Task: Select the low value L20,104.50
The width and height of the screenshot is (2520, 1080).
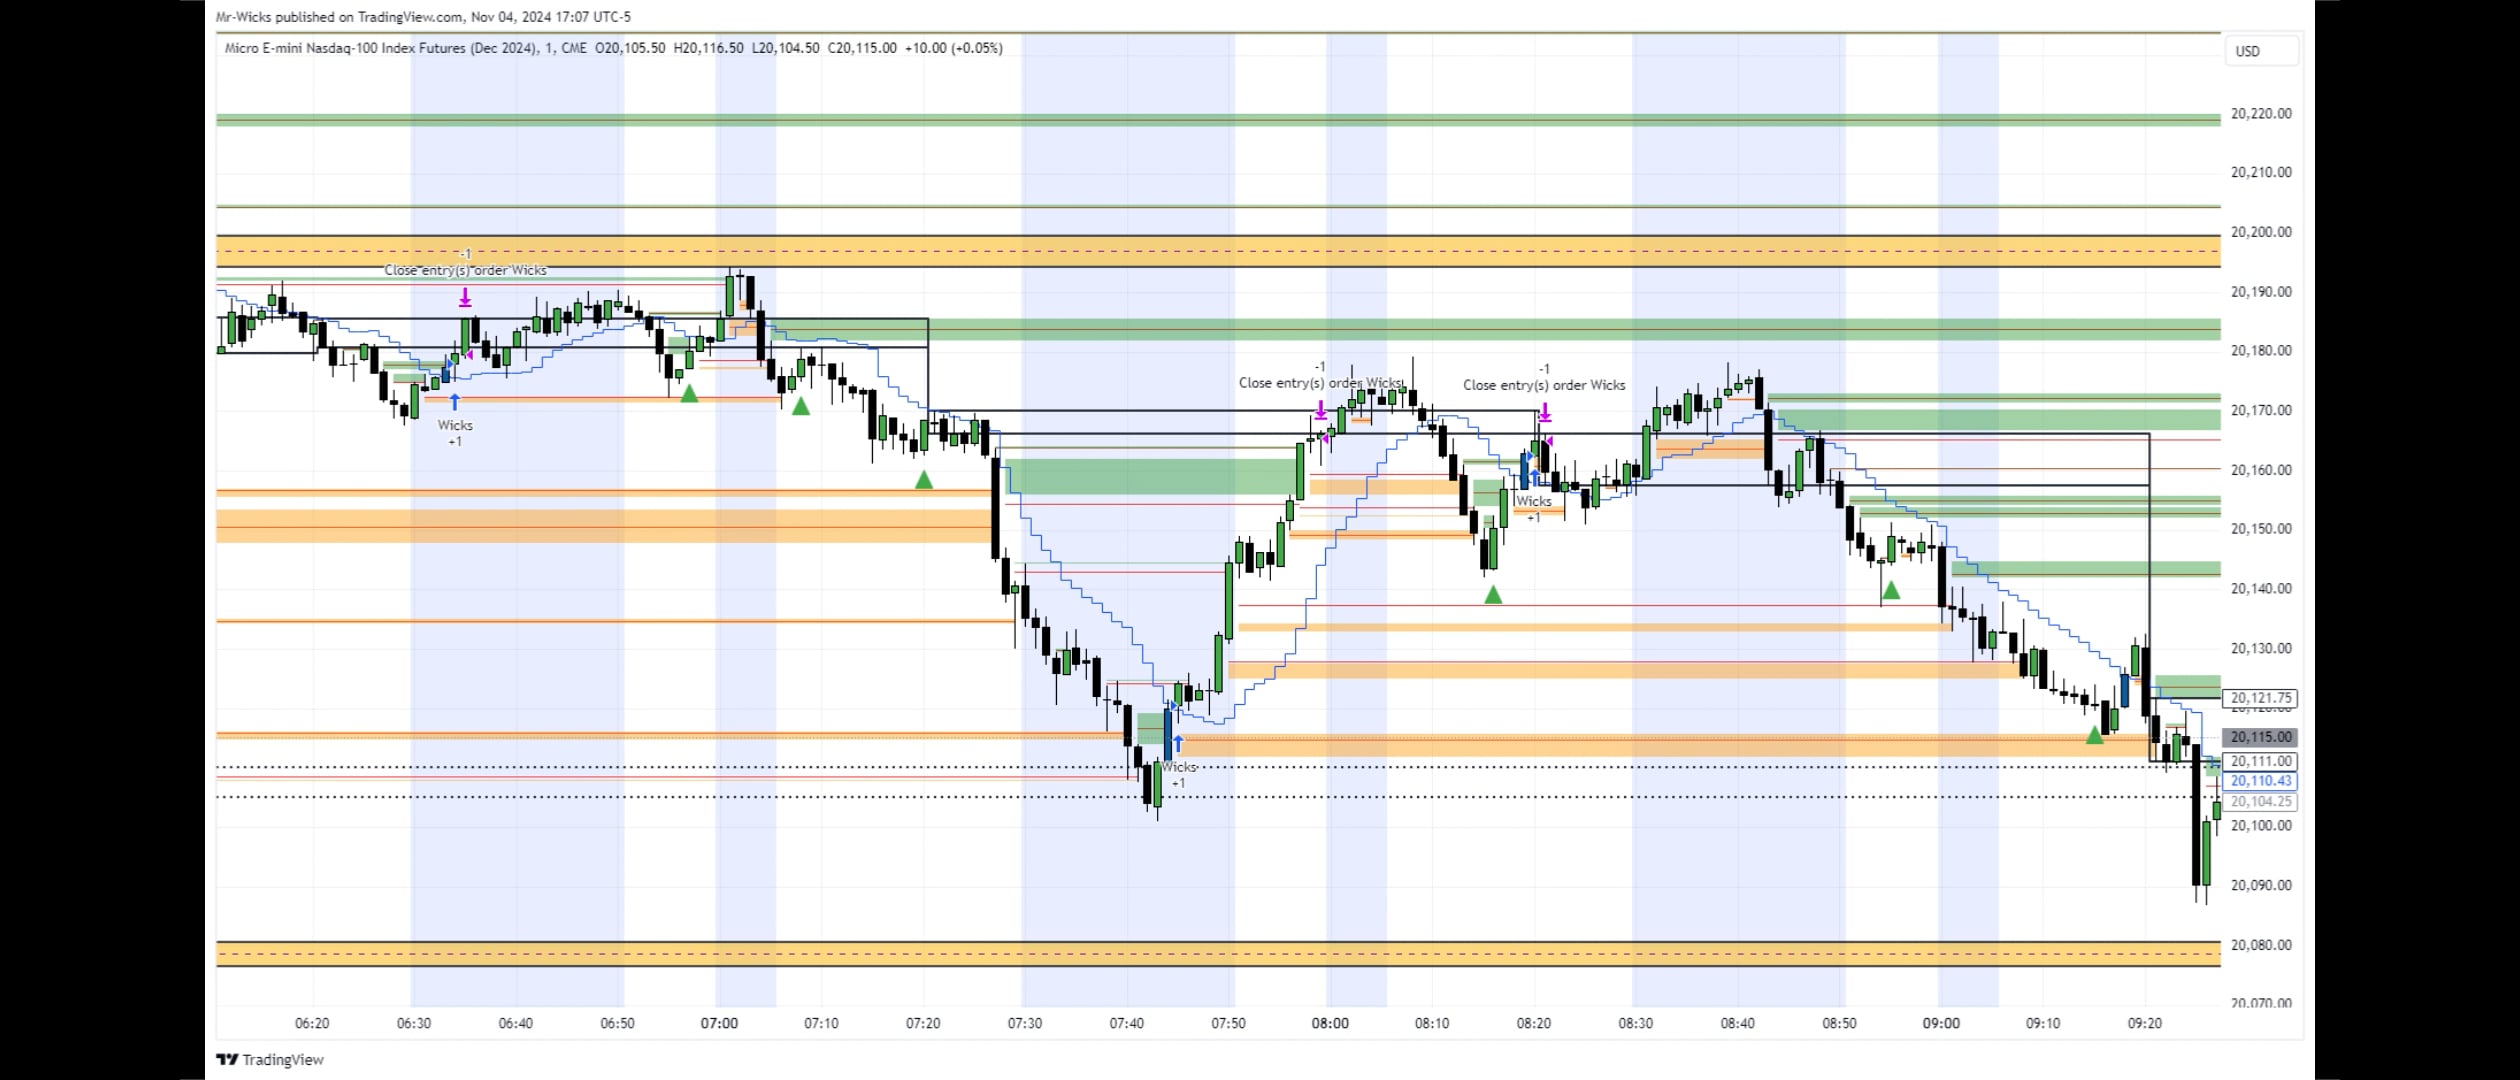Action: click(x=785, y=48)
